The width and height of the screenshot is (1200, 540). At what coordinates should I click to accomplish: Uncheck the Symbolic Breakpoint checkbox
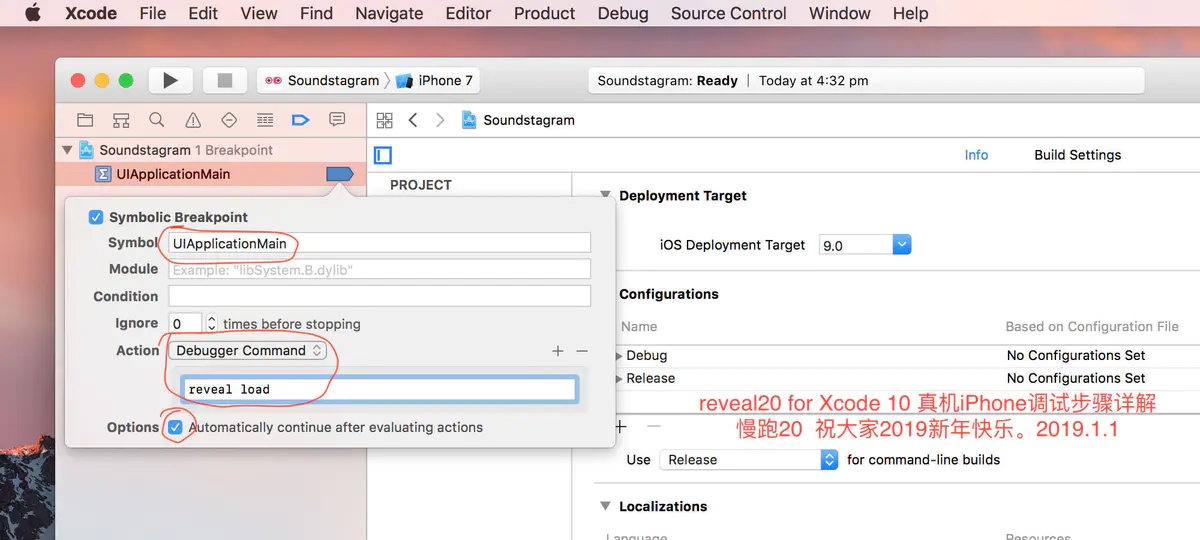coord(96,217)
